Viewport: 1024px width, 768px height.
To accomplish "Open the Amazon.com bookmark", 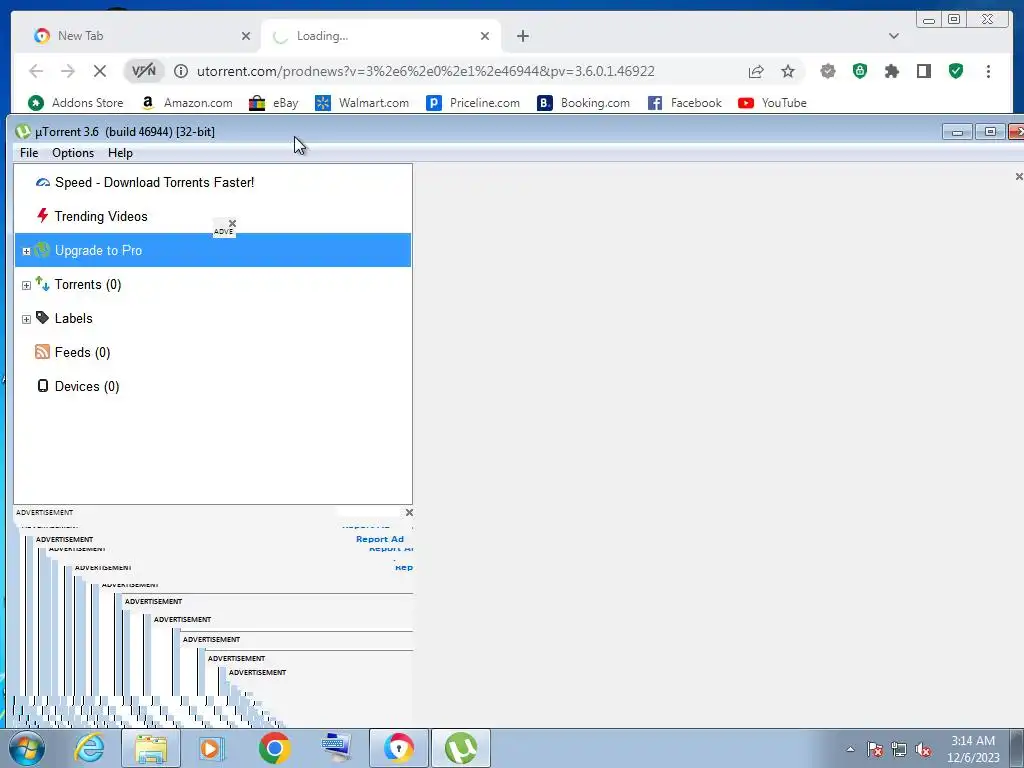I will click(187, 103).
